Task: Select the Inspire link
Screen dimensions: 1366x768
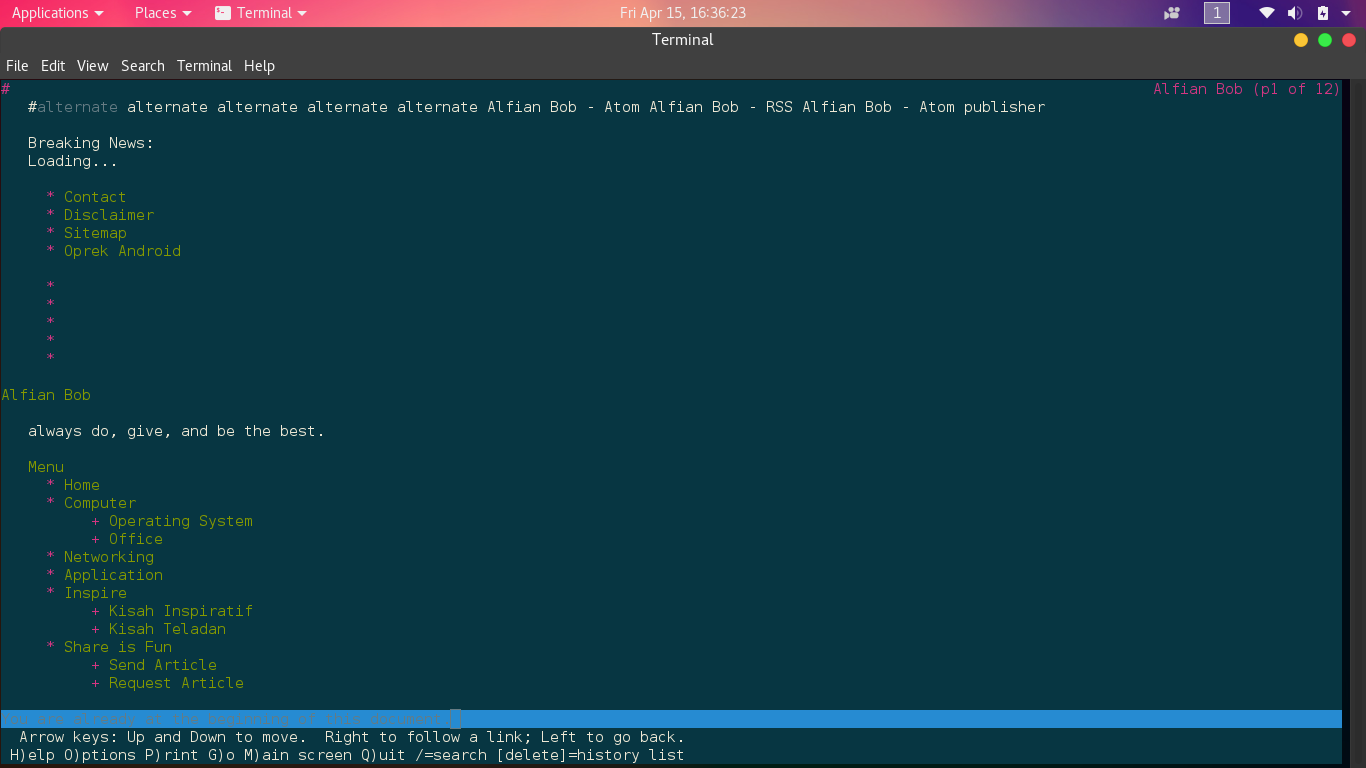Action: tap(95, 593)
